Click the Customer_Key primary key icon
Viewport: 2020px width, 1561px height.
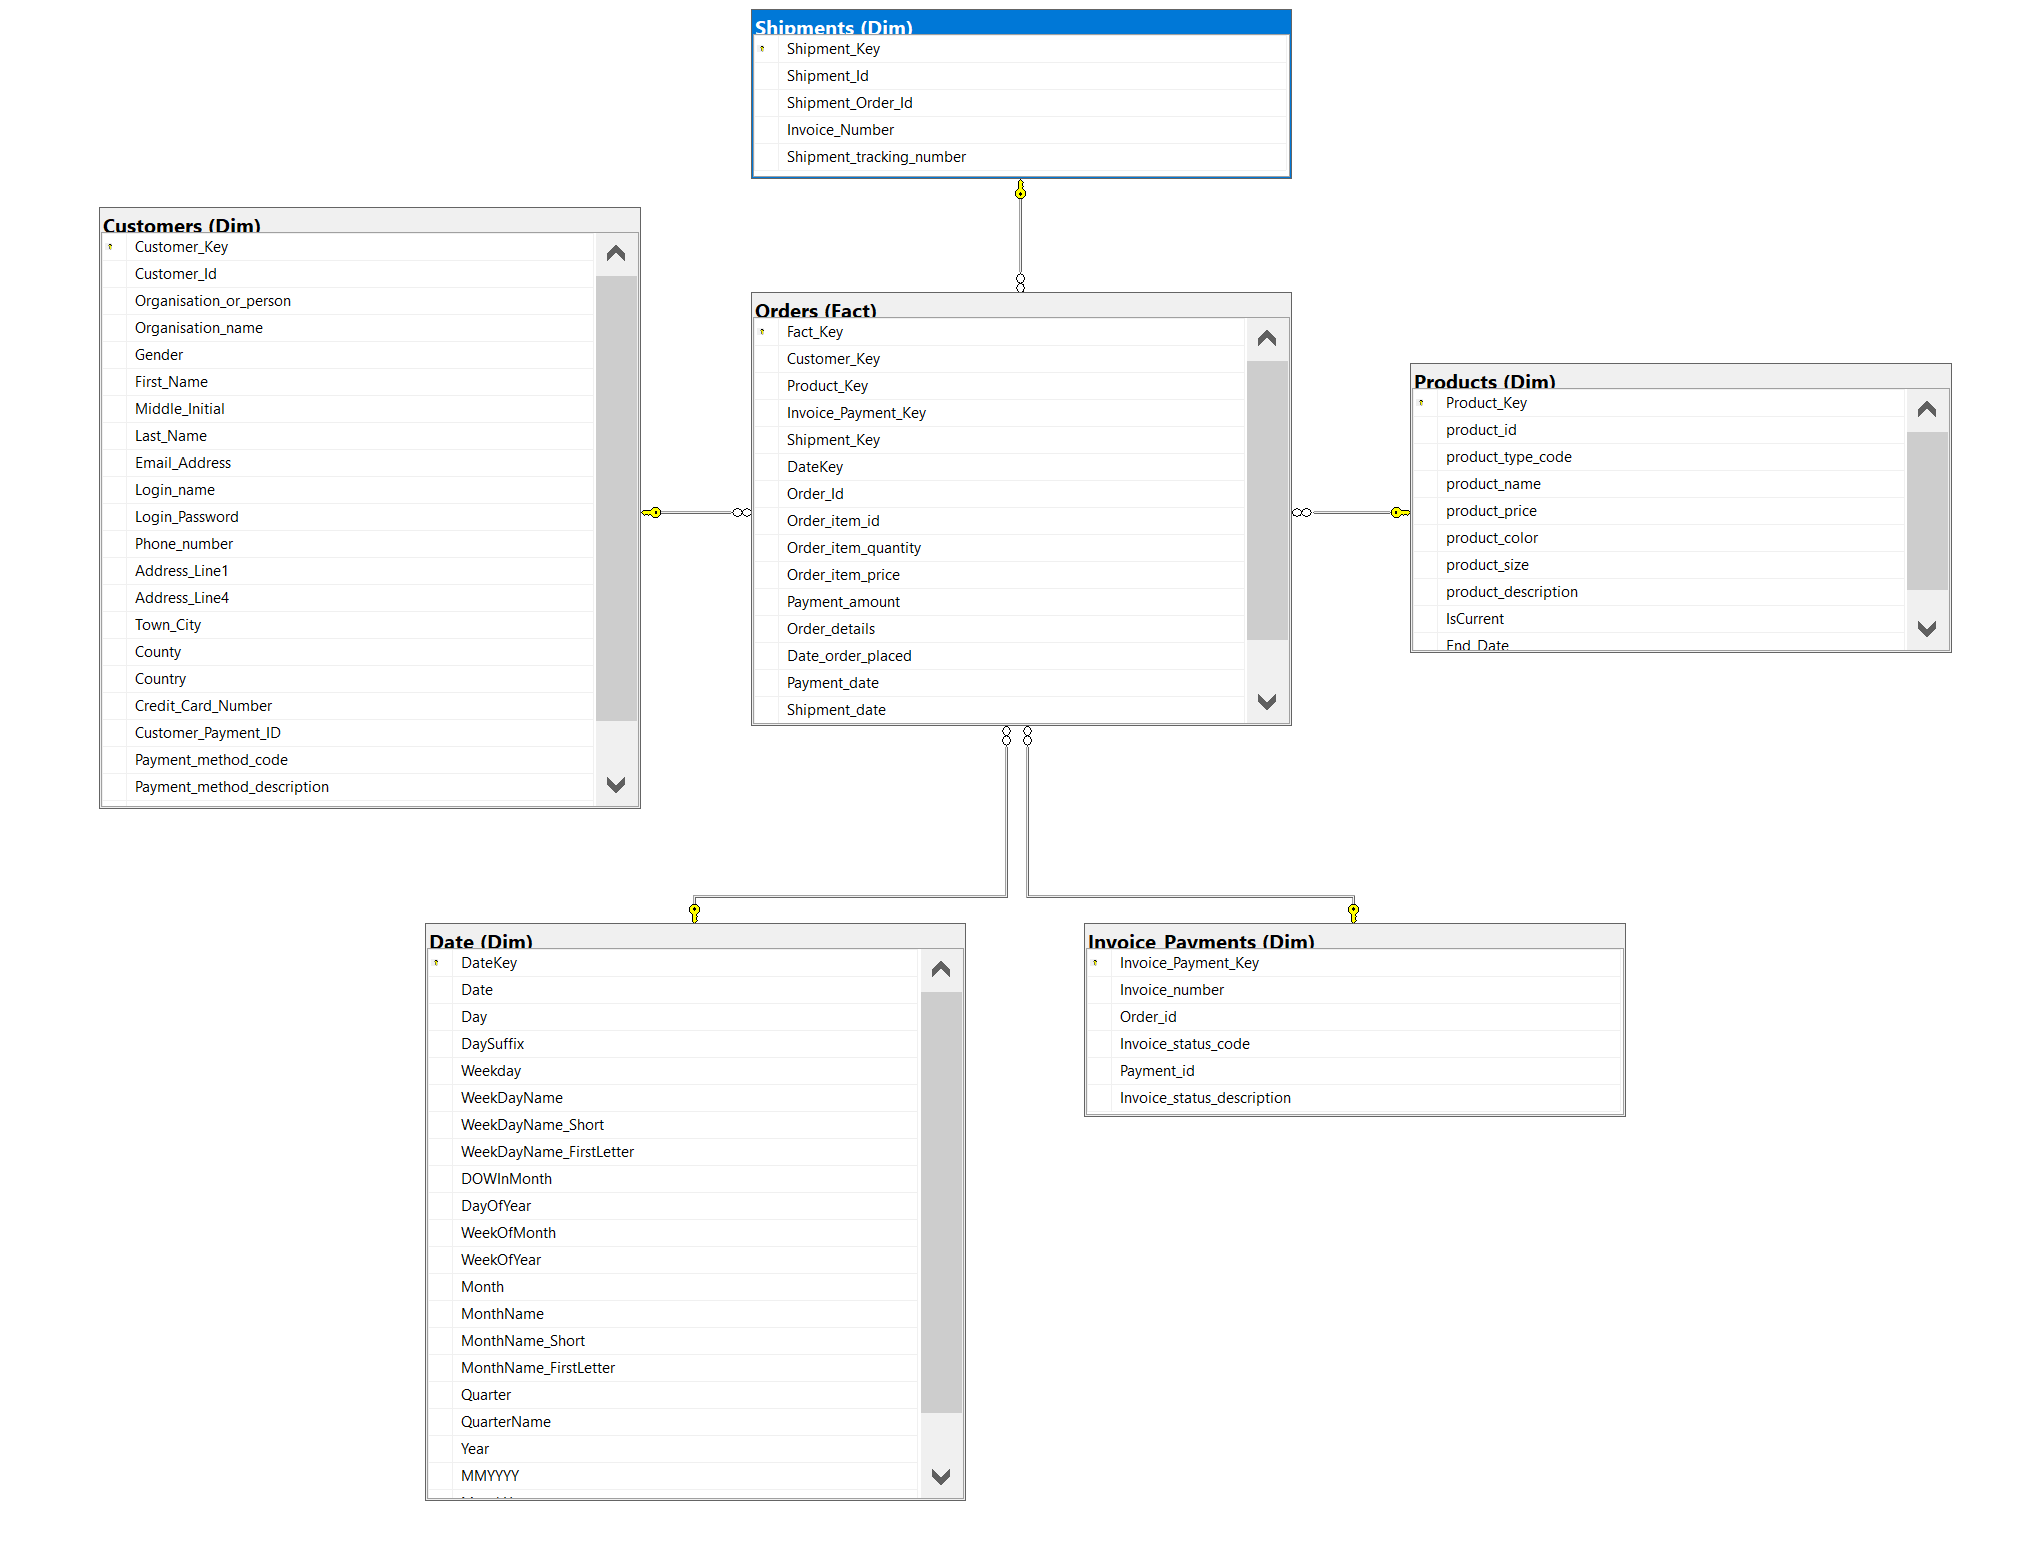coord(110,247)
